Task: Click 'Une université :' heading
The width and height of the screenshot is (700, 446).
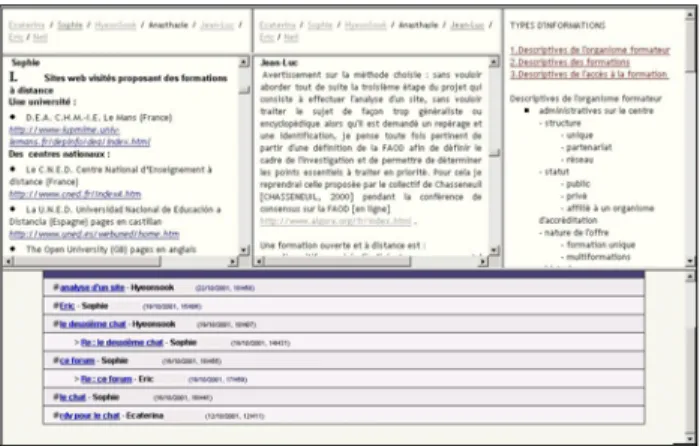Action: point(42,102)
